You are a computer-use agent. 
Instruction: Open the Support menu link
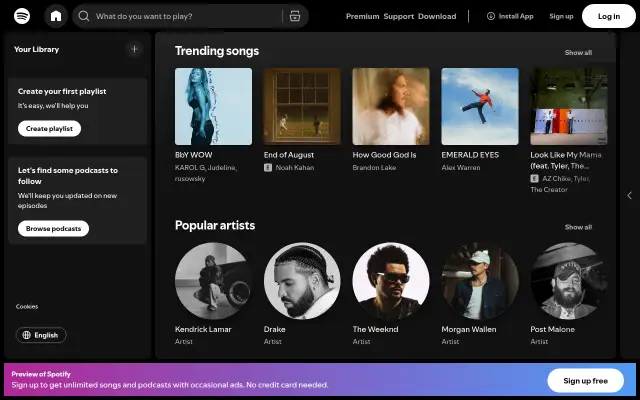coord(399,16)
